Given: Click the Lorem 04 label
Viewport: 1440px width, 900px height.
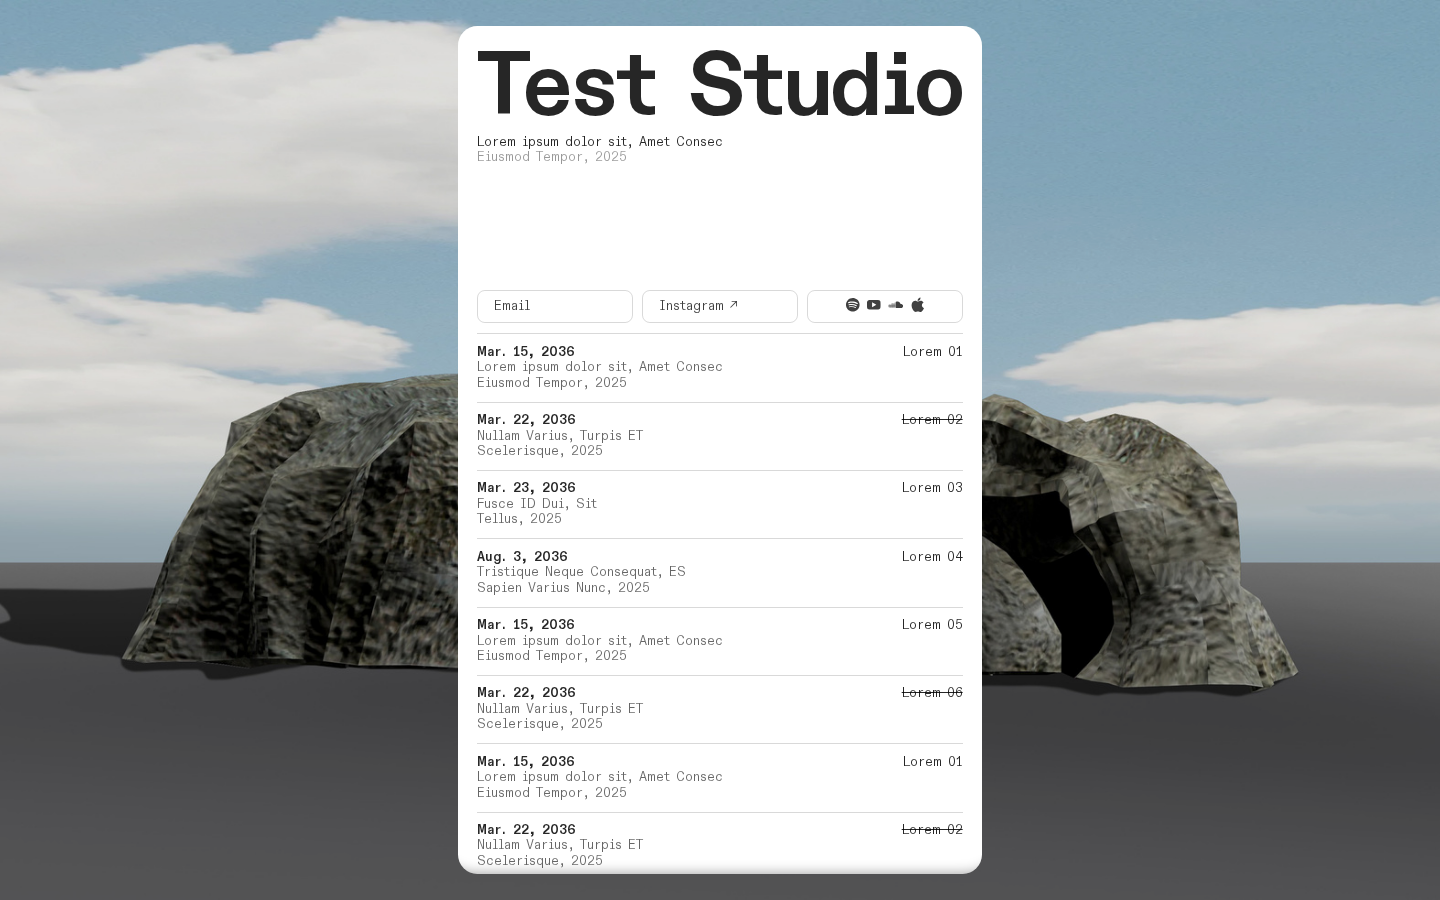Looking at the screenshot, I should tap(932, 557).
